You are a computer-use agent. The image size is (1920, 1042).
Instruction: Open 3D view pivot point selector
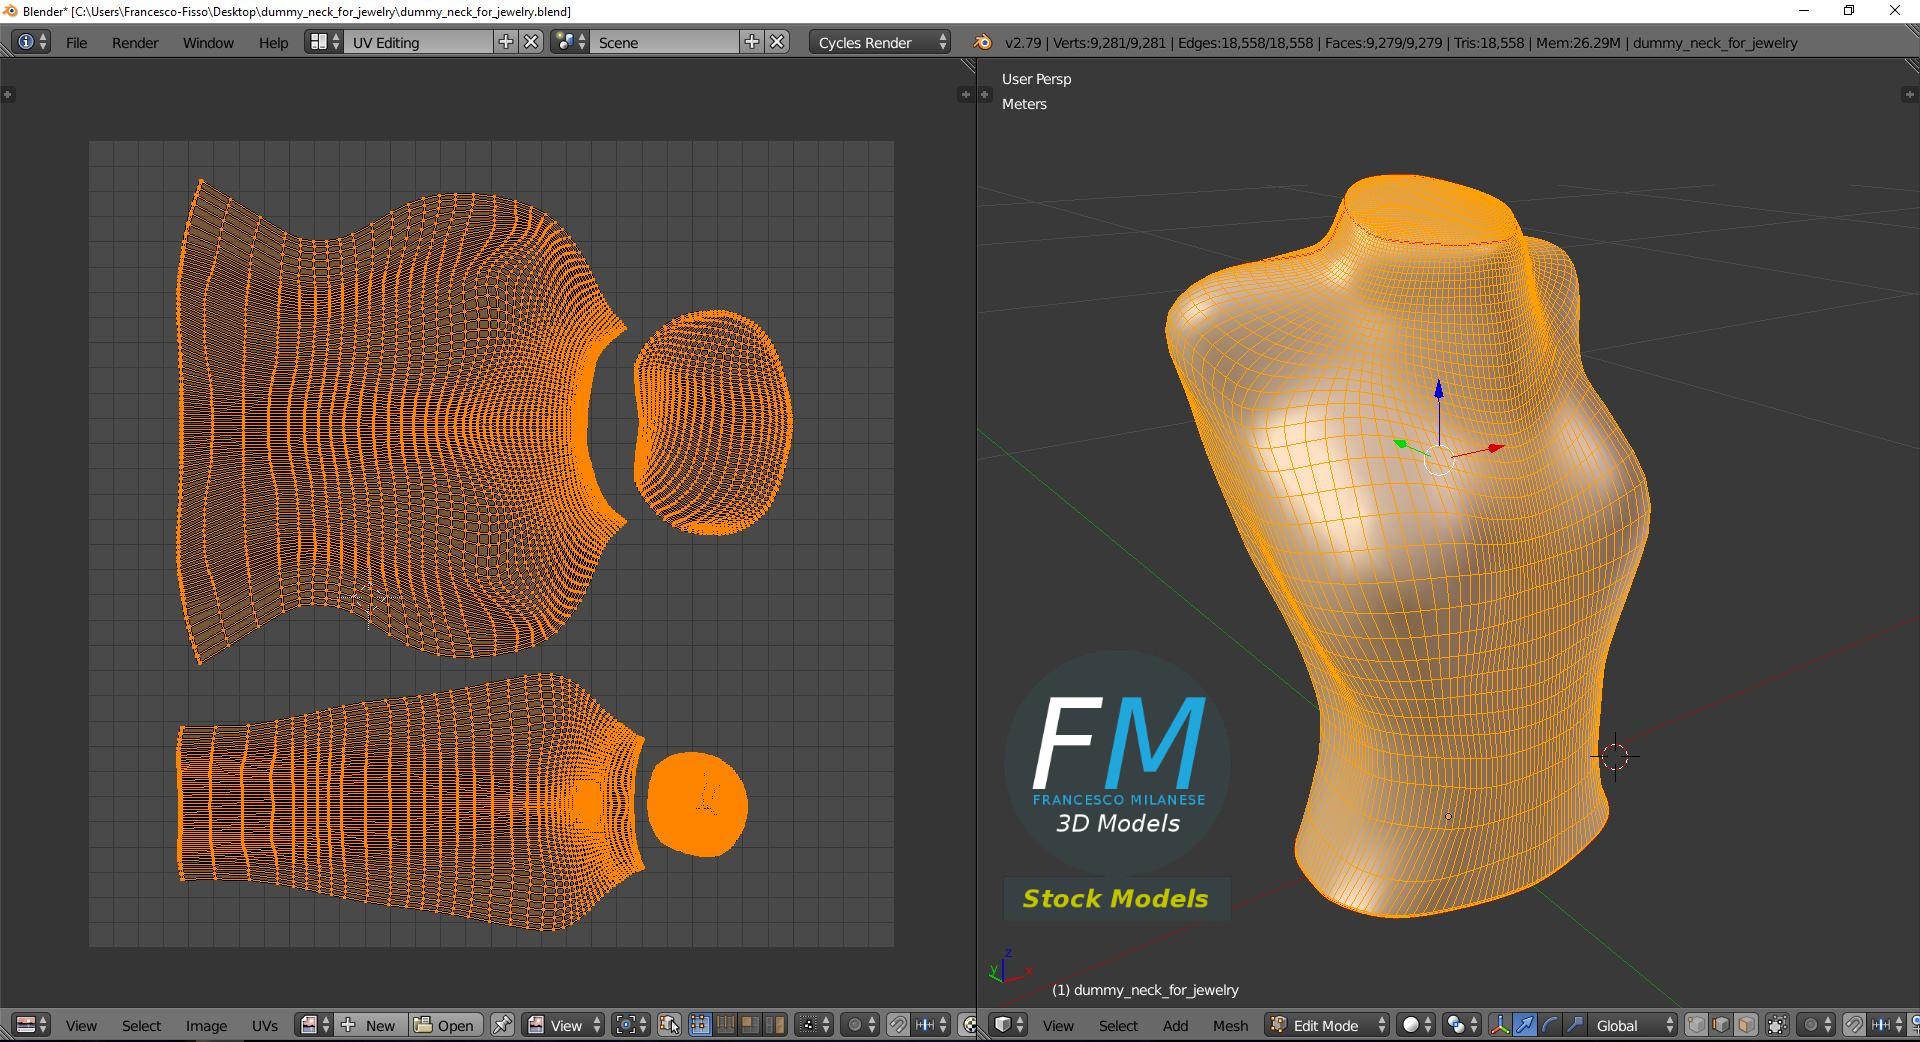tap(1462, 1025)
